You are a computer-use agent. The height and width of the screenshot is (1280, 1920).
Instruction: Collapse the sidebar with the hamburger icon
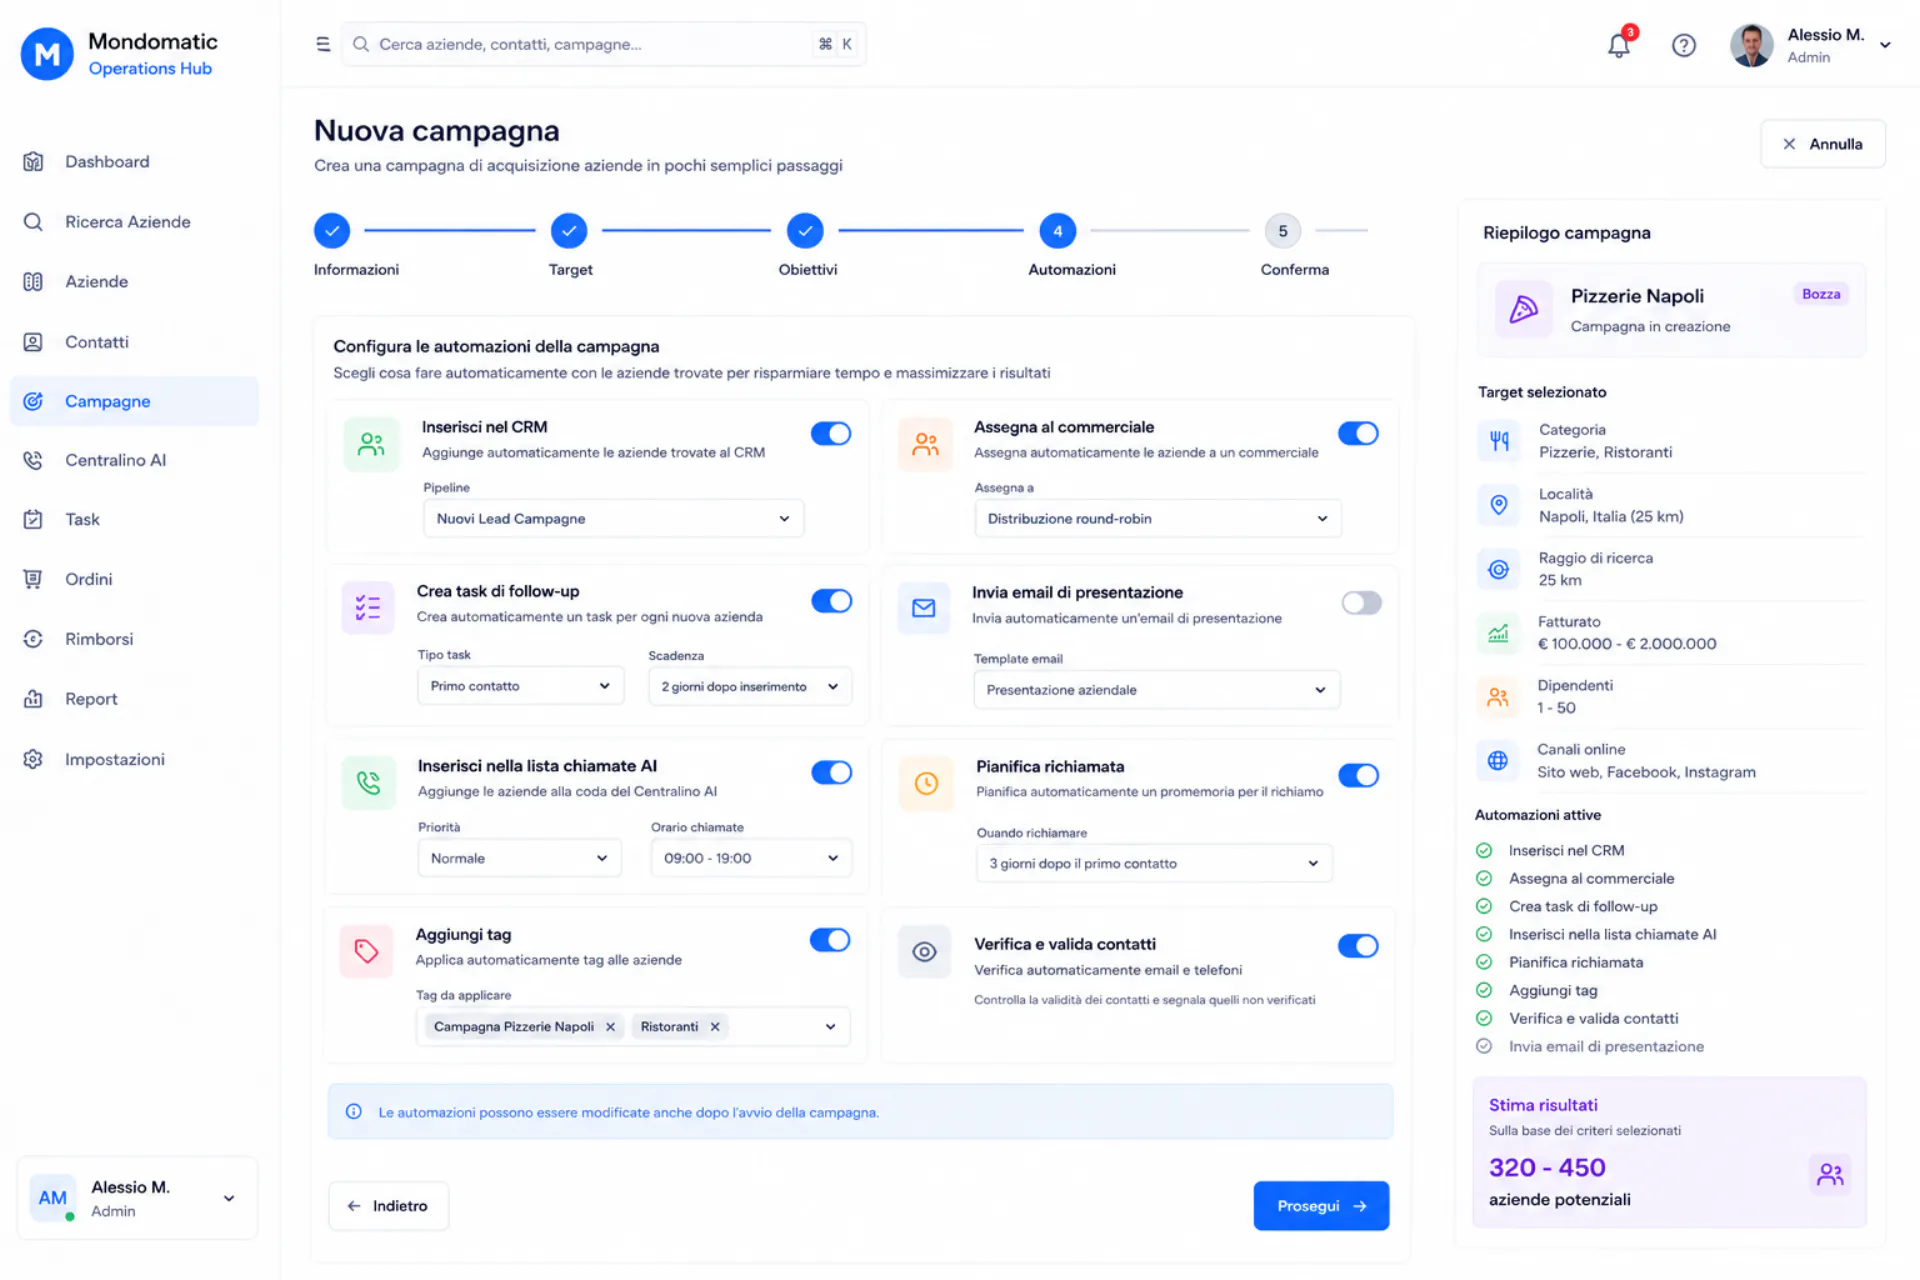323,44
